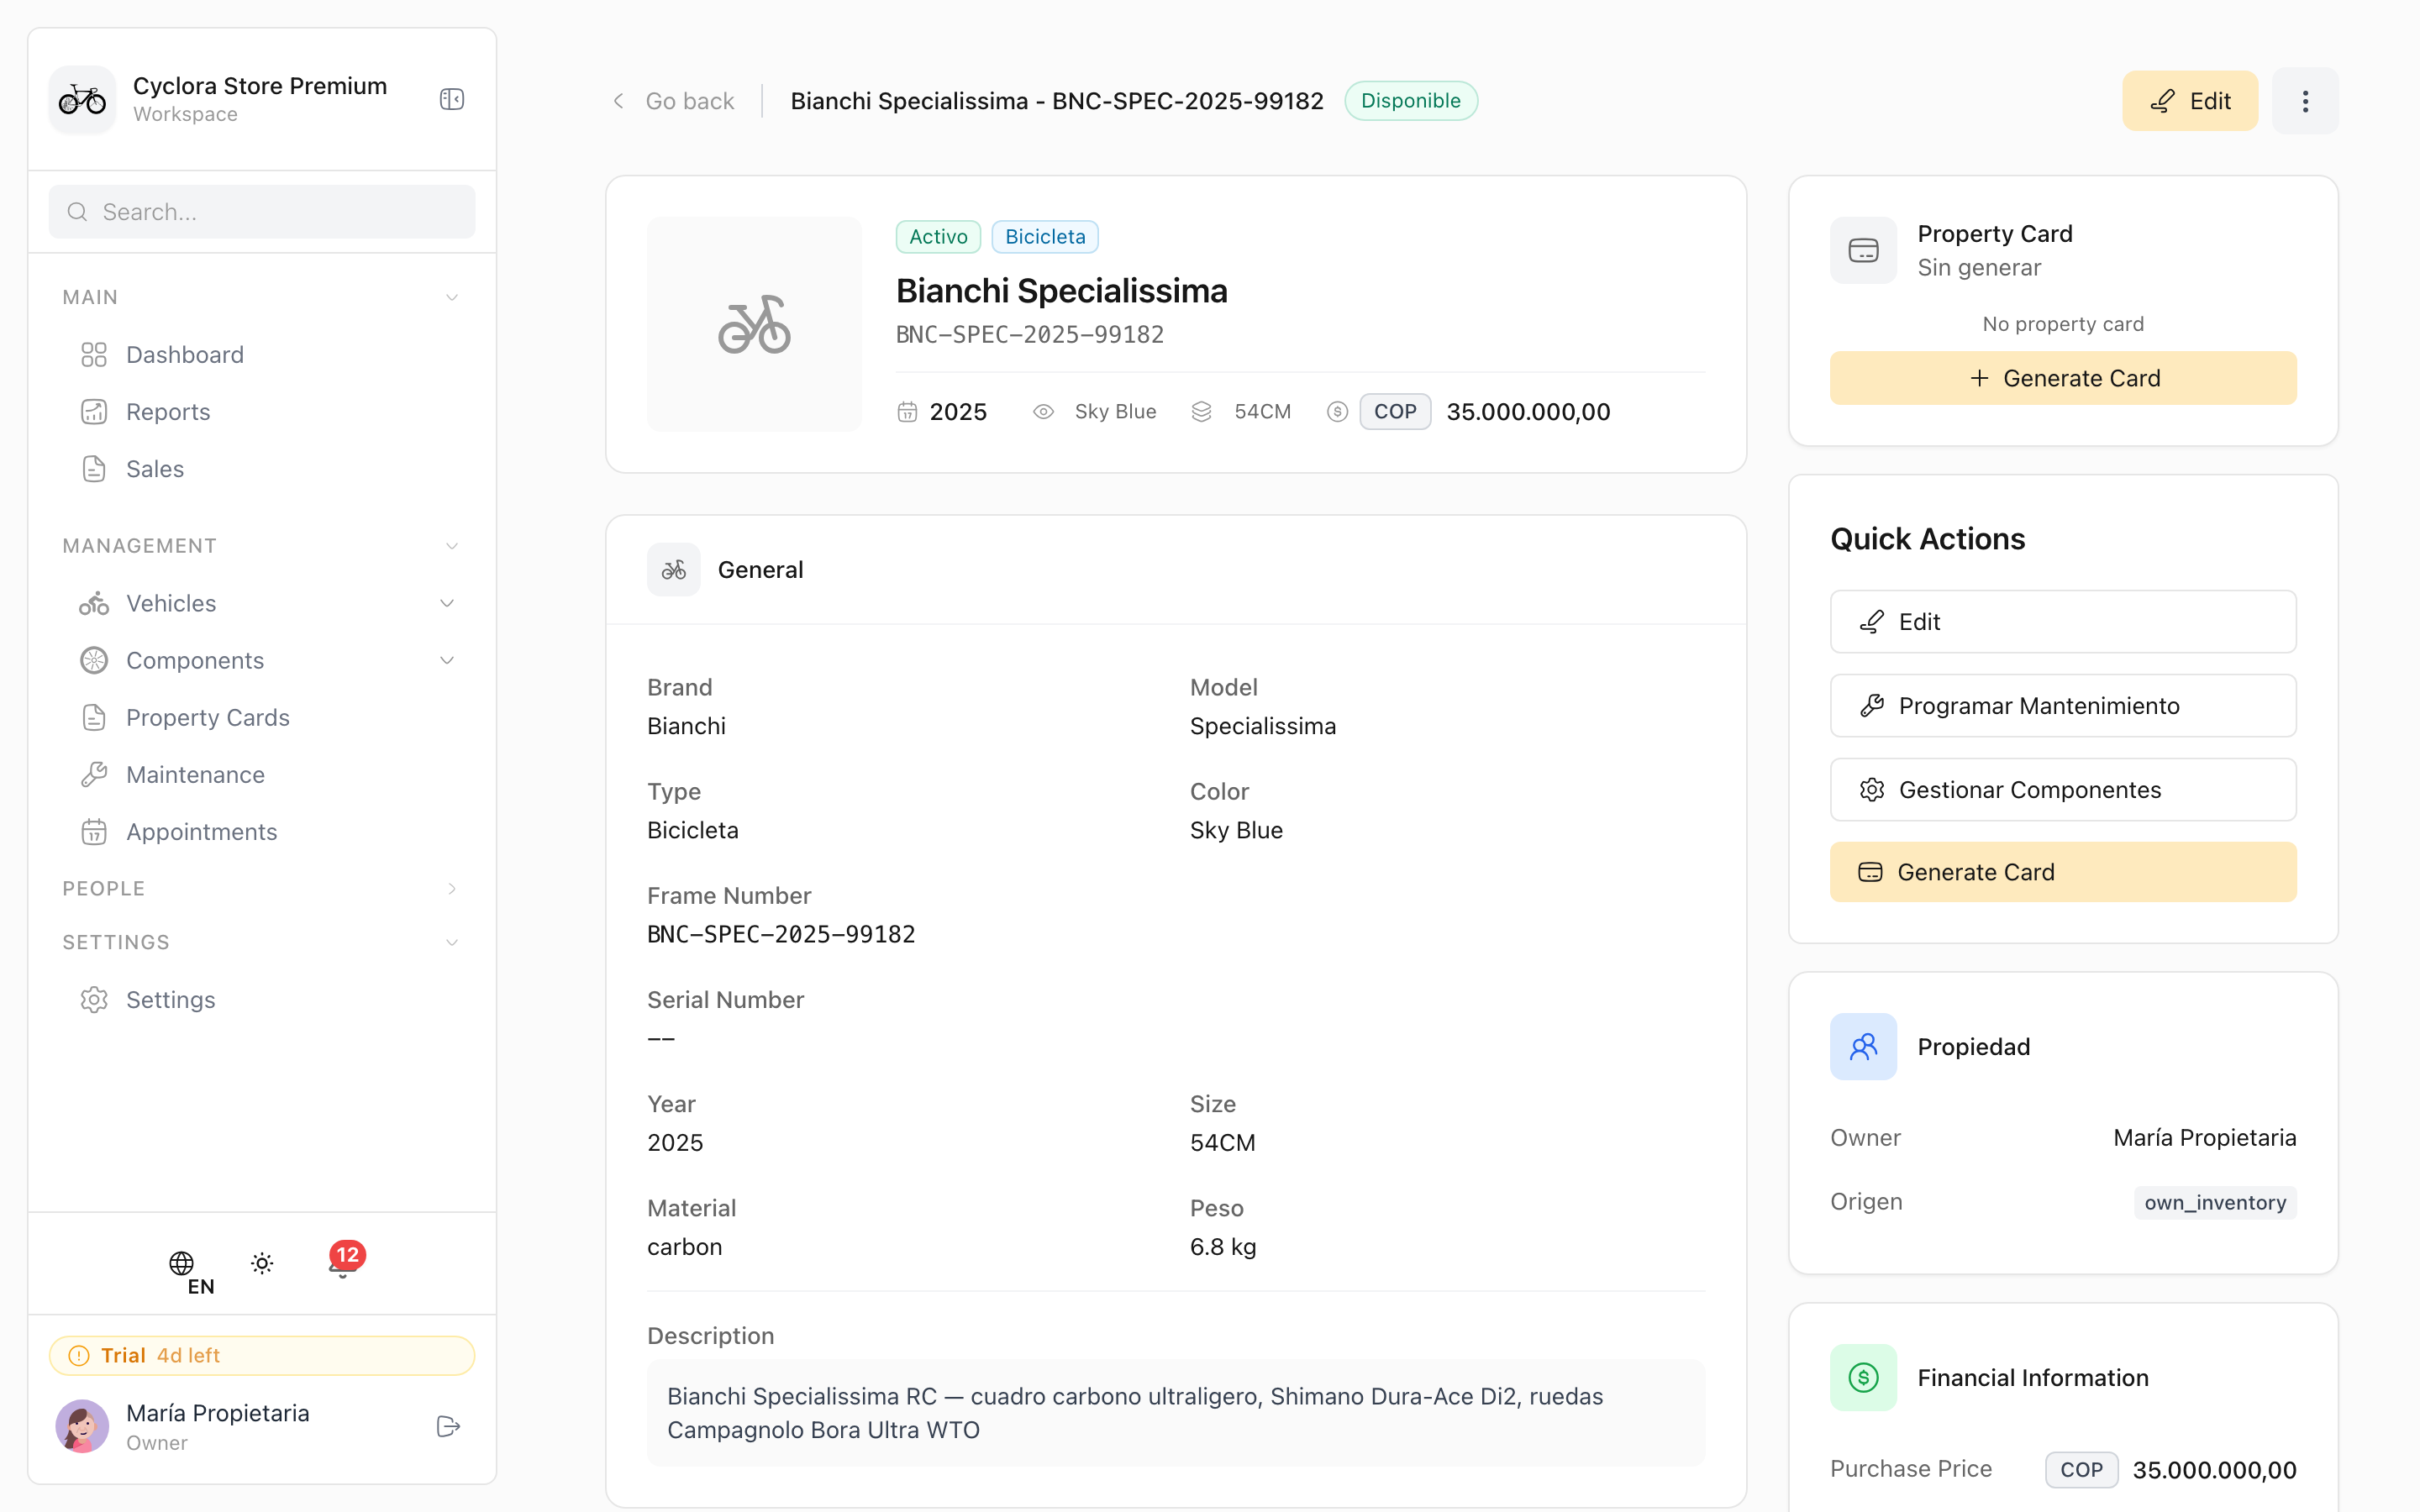Click the Cyclora Store bicycle logo
Viewport: 2420px width, 1512px height.
coord(82,99)
